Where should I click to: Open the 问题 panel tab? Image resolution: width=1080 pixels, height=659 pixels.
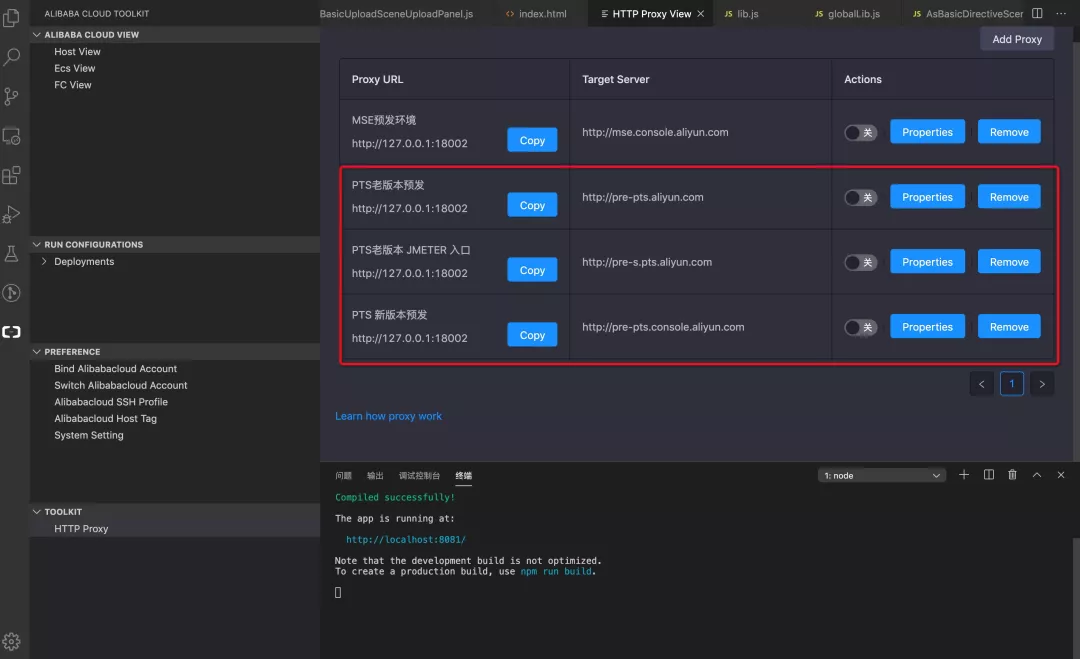click(x=343, y=476)
